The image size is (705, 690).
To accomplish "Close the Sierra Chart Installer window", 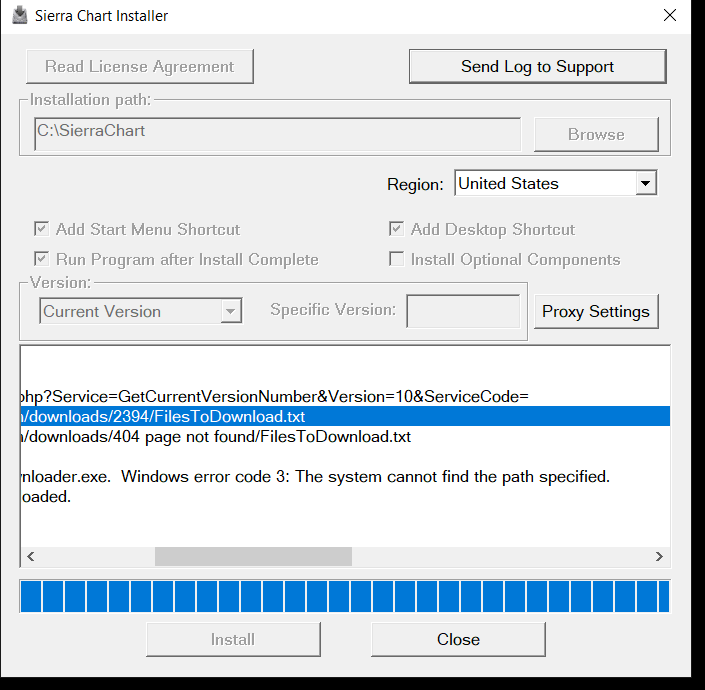I will (669, 15).
